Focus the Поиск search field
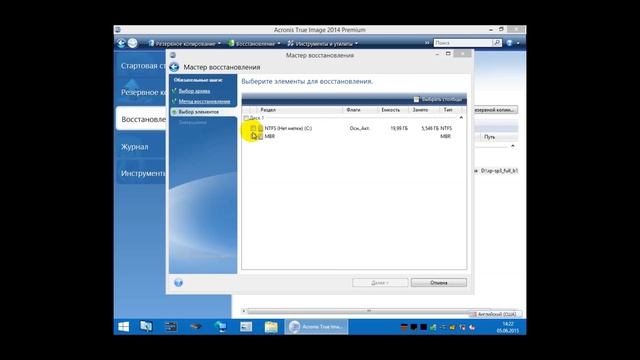 click(463, 43)
